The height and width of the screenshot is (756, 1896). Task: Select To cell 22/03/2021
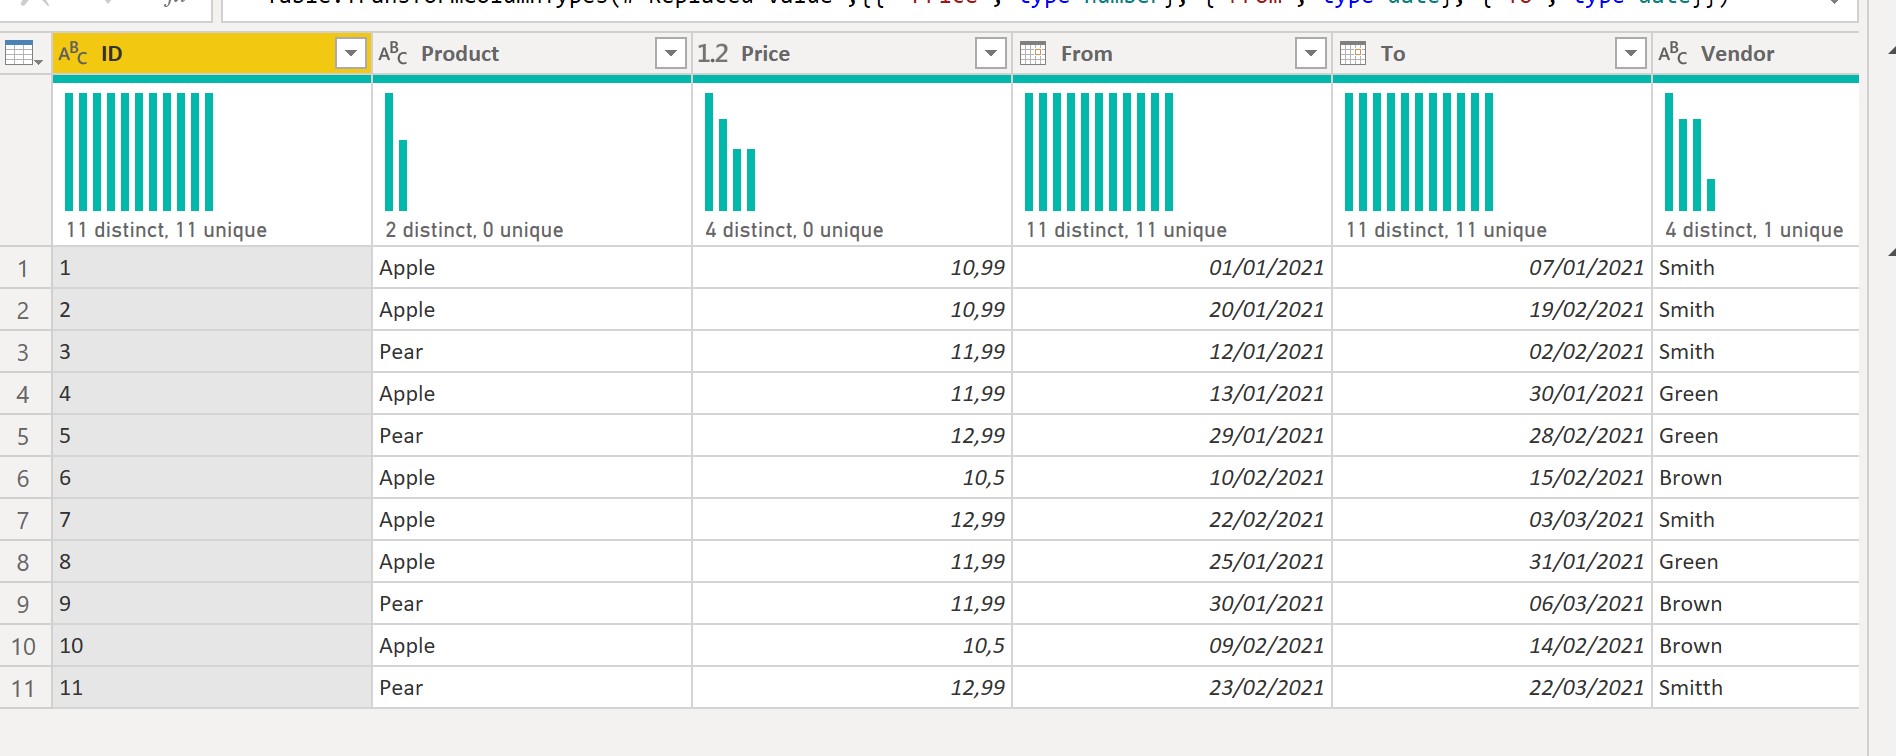(x=1492, y=688)
